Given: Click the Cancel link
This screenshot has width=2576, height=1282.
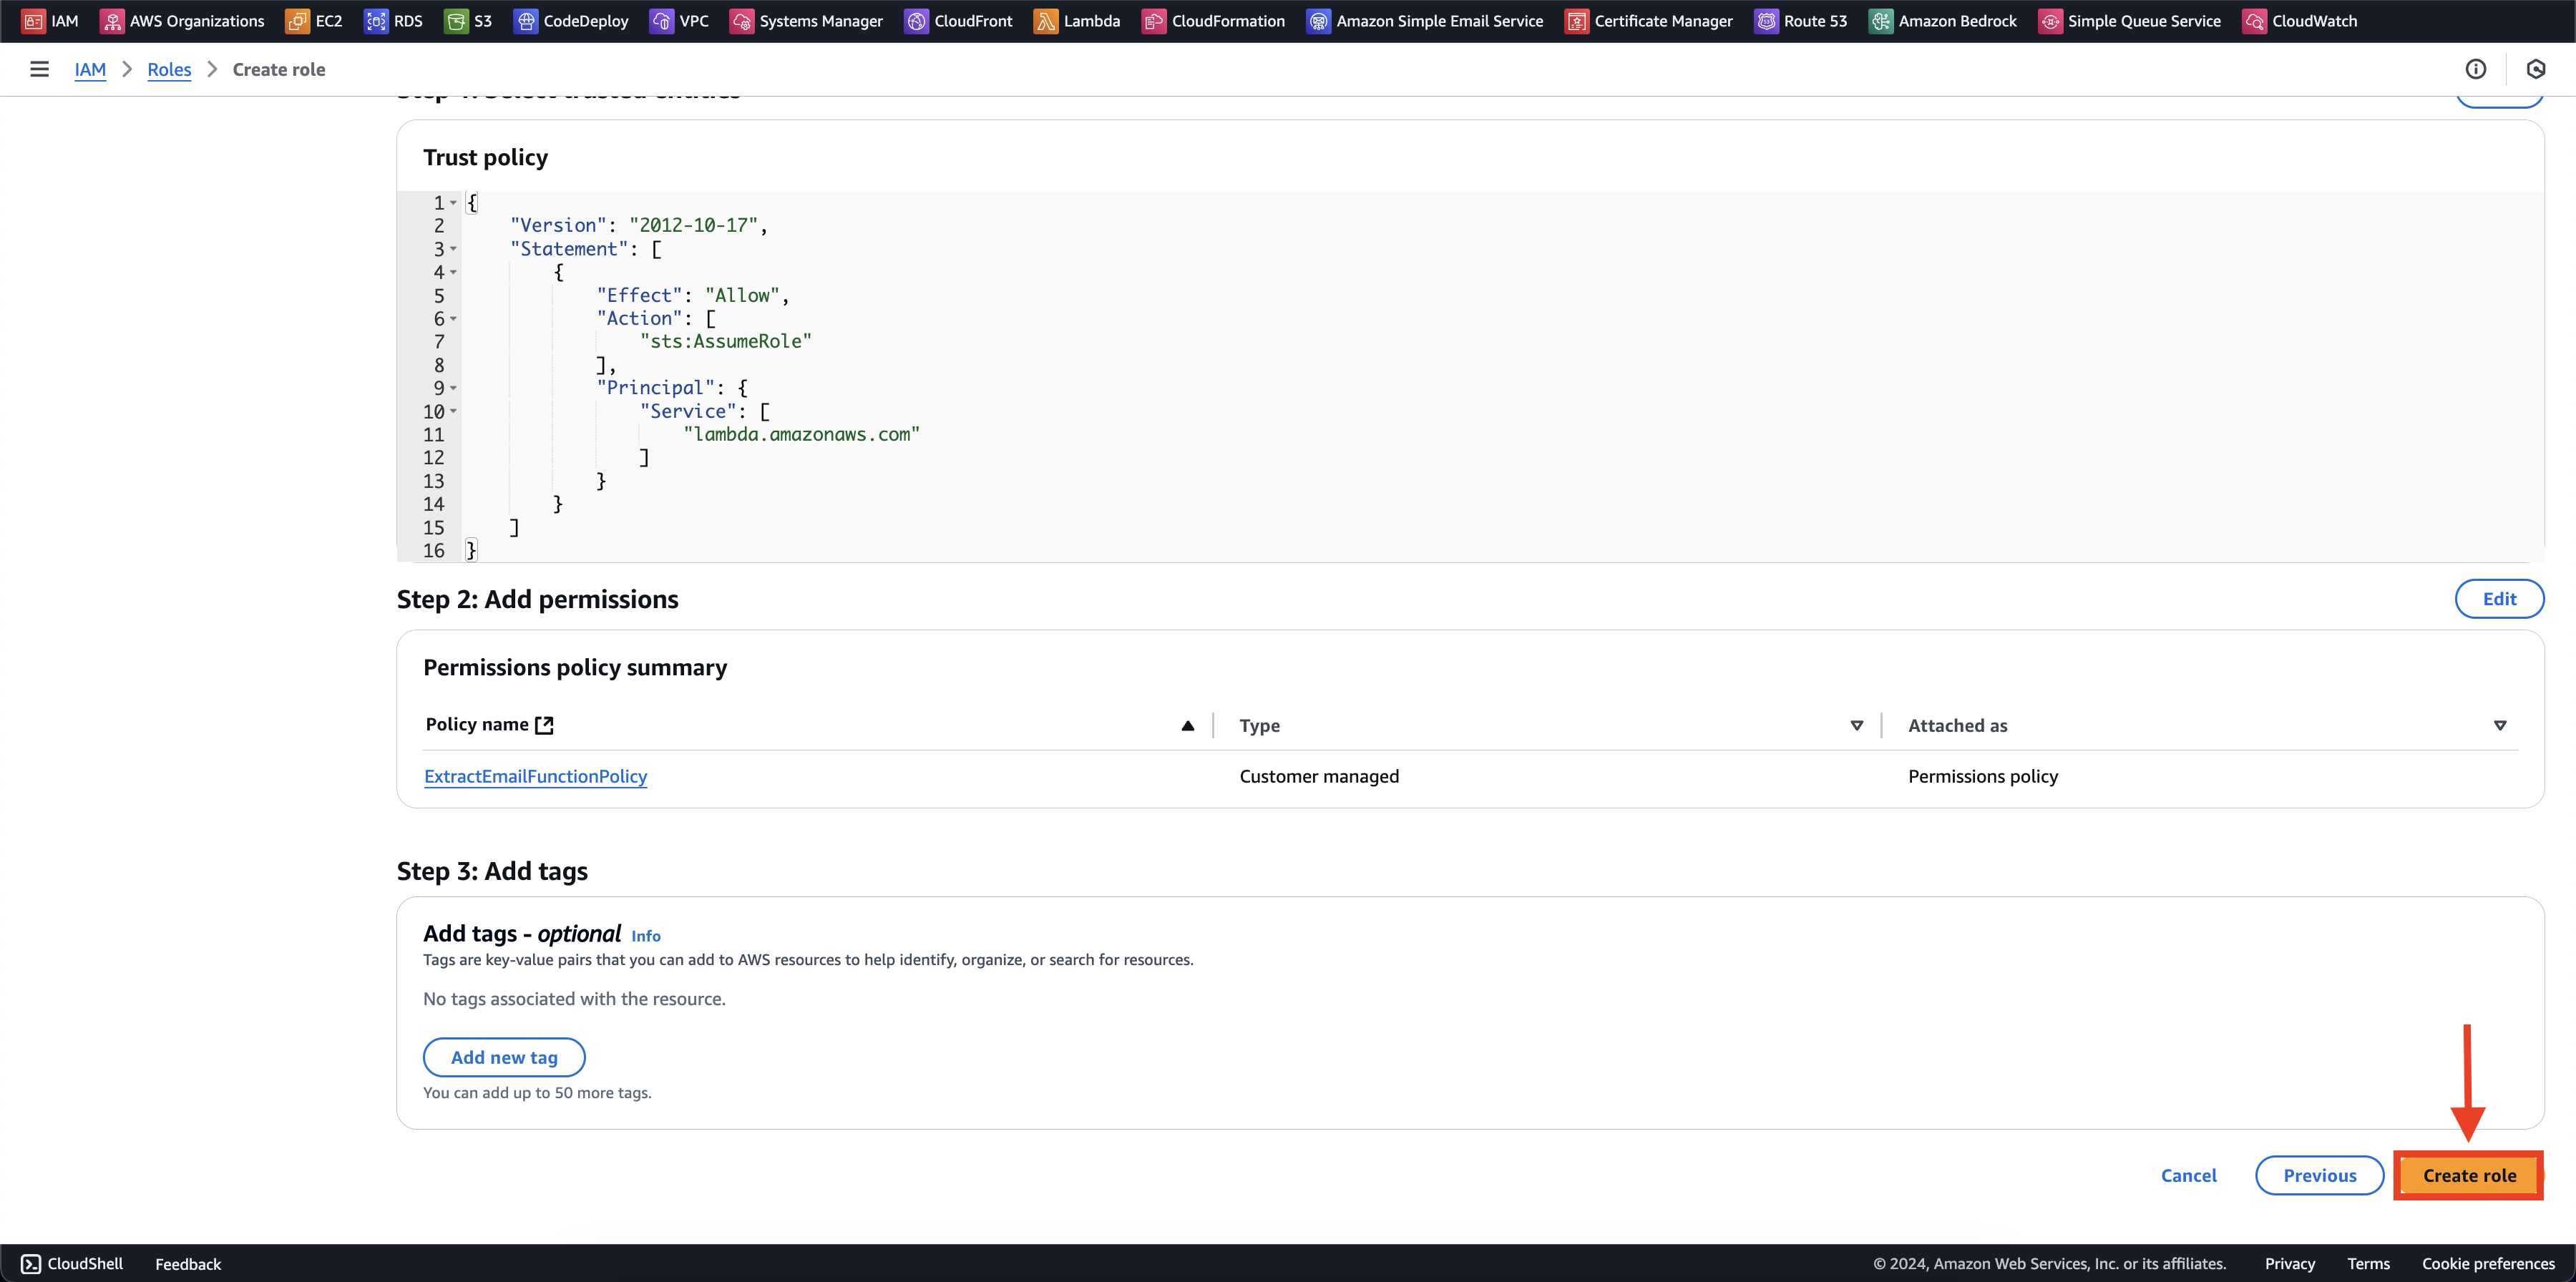Looking at the screenshot, I should 2188,1175.
